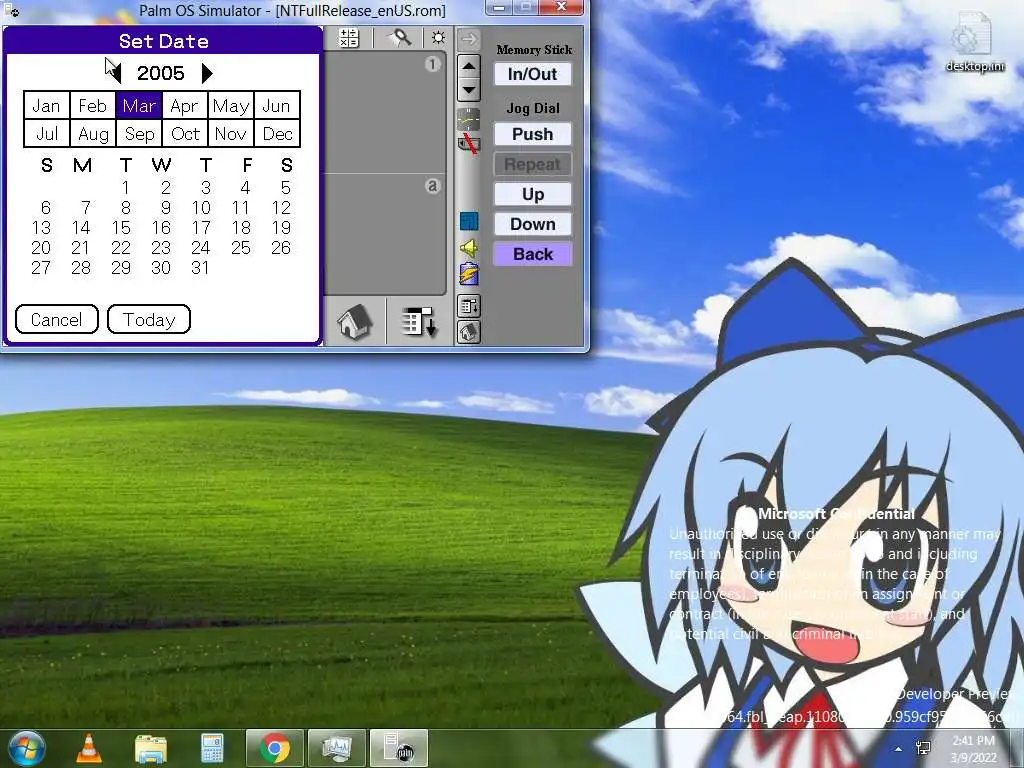Select Apr month

tap(185, 105)
